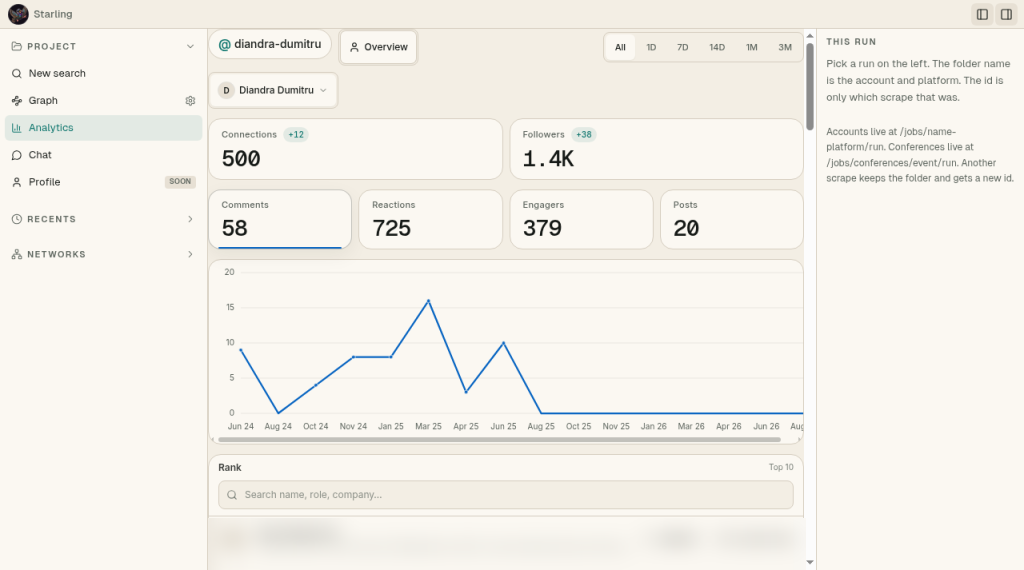The width and height of the screenshot is (1024, 570).
Task: Click the Overview button
Action: (x=378, y=47)
